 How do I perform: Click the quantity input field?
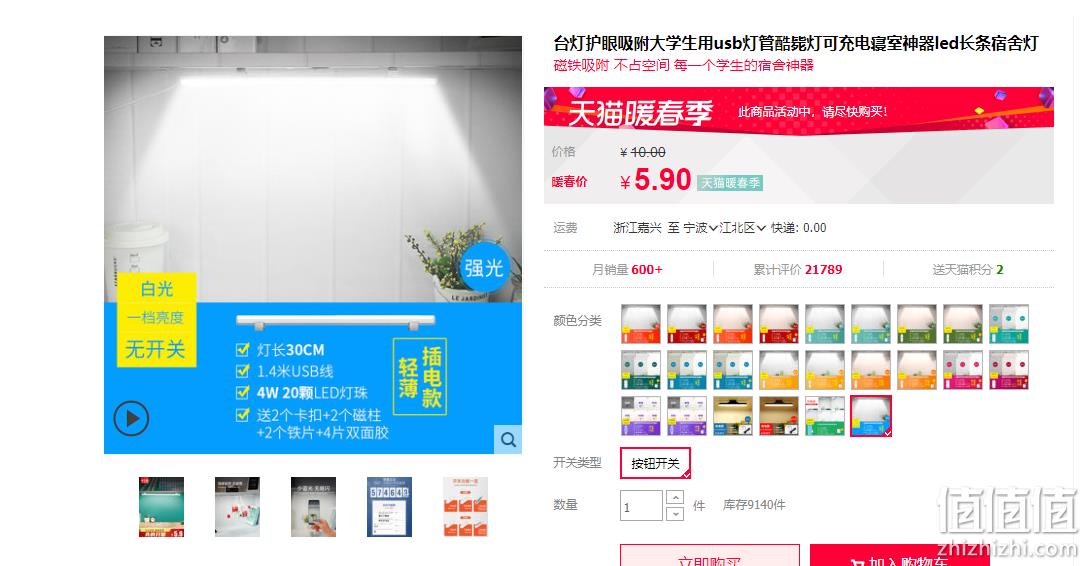click(641, 506)
